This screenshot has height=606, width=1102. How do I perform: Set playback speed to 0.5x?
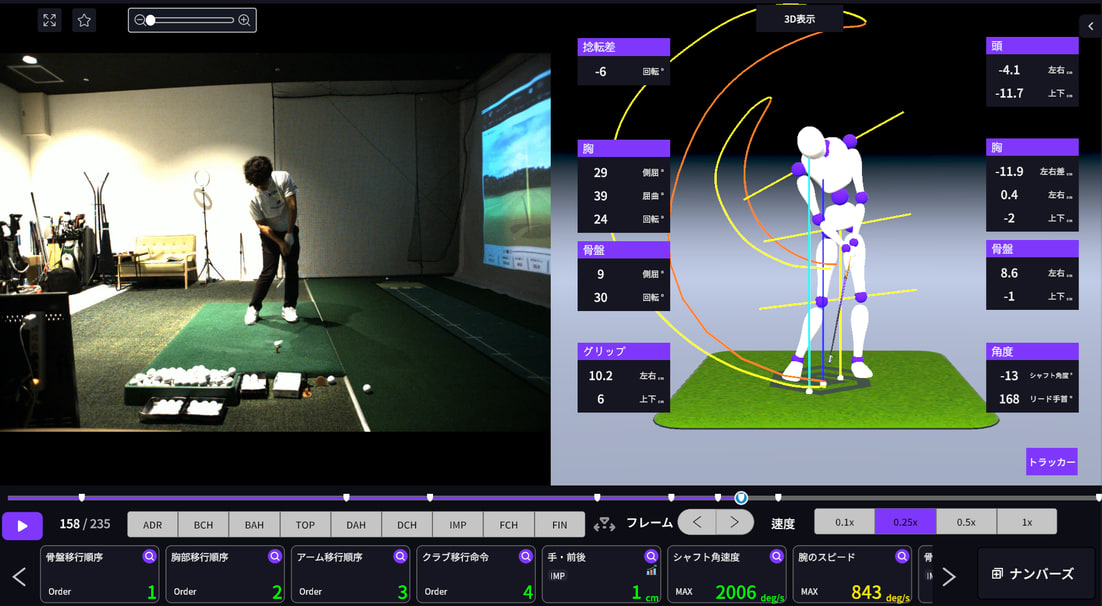click(x=966, y=522)
